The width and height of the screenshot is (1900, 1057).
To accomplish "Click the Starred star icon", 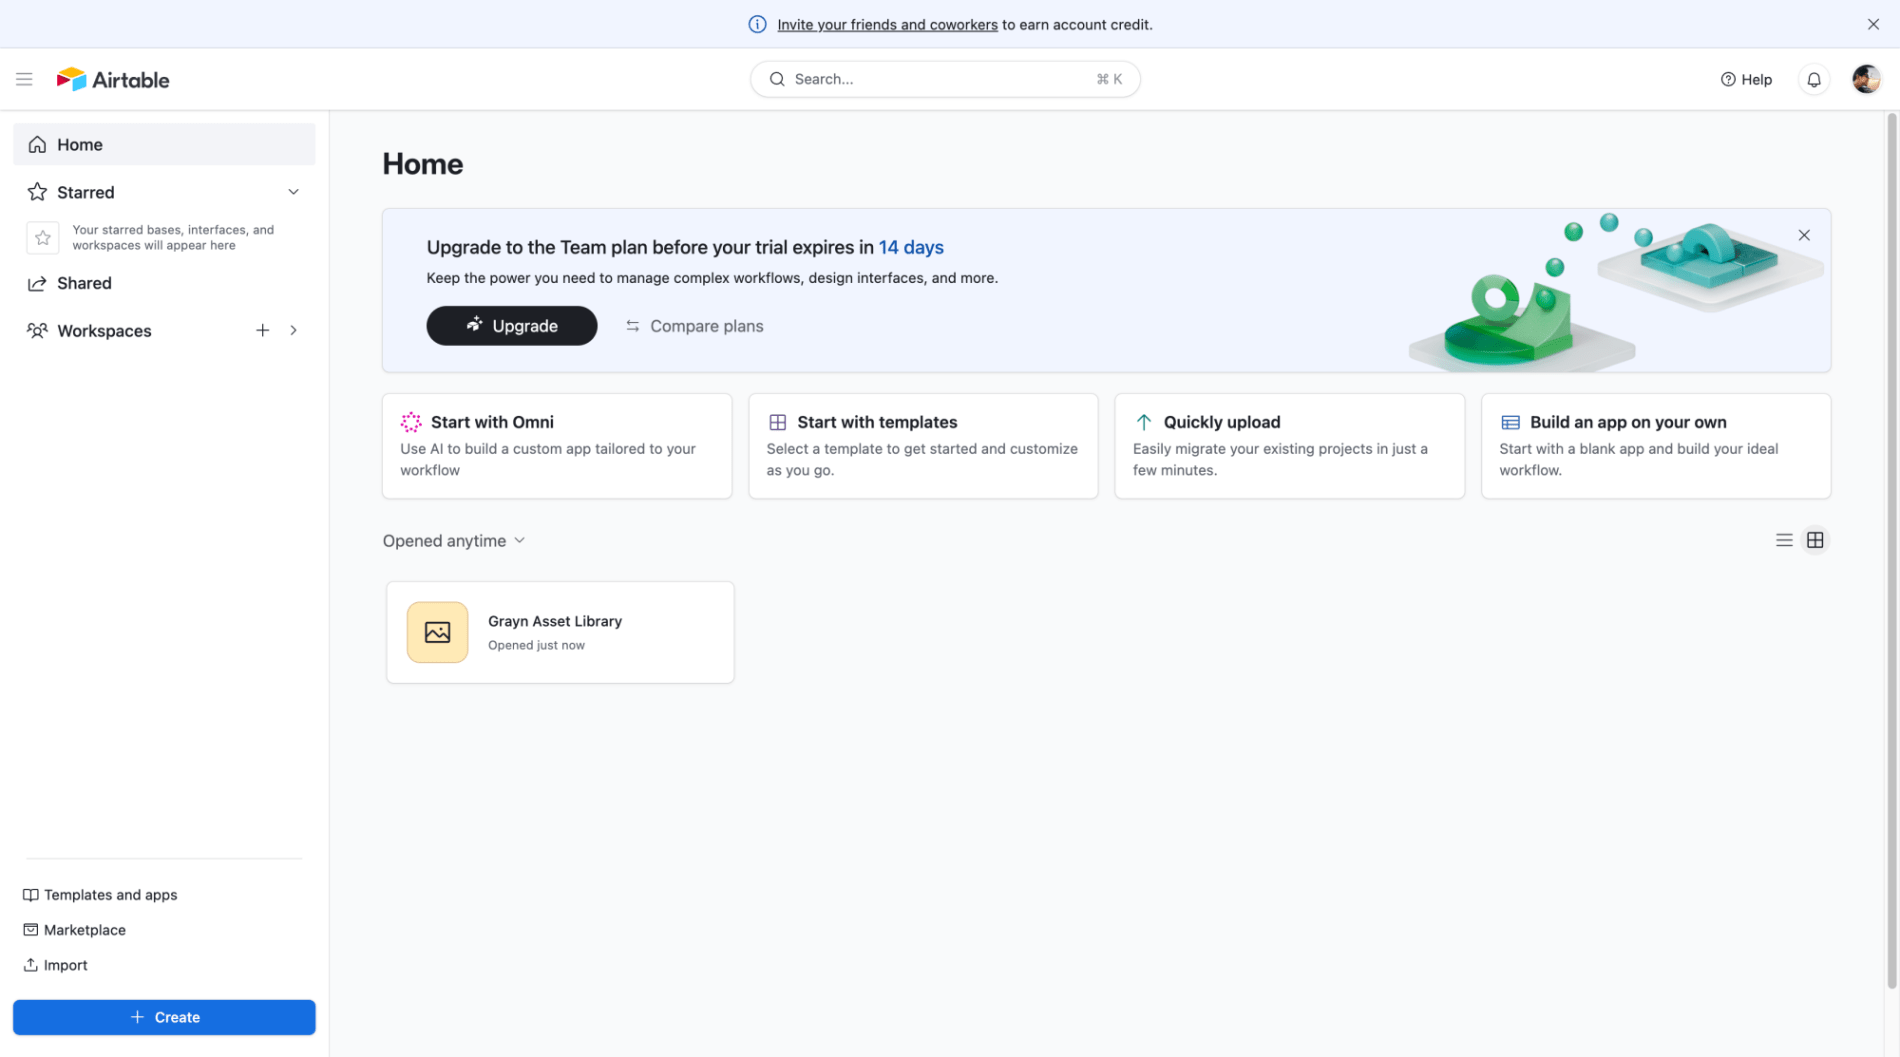I will tap(37, 192).
